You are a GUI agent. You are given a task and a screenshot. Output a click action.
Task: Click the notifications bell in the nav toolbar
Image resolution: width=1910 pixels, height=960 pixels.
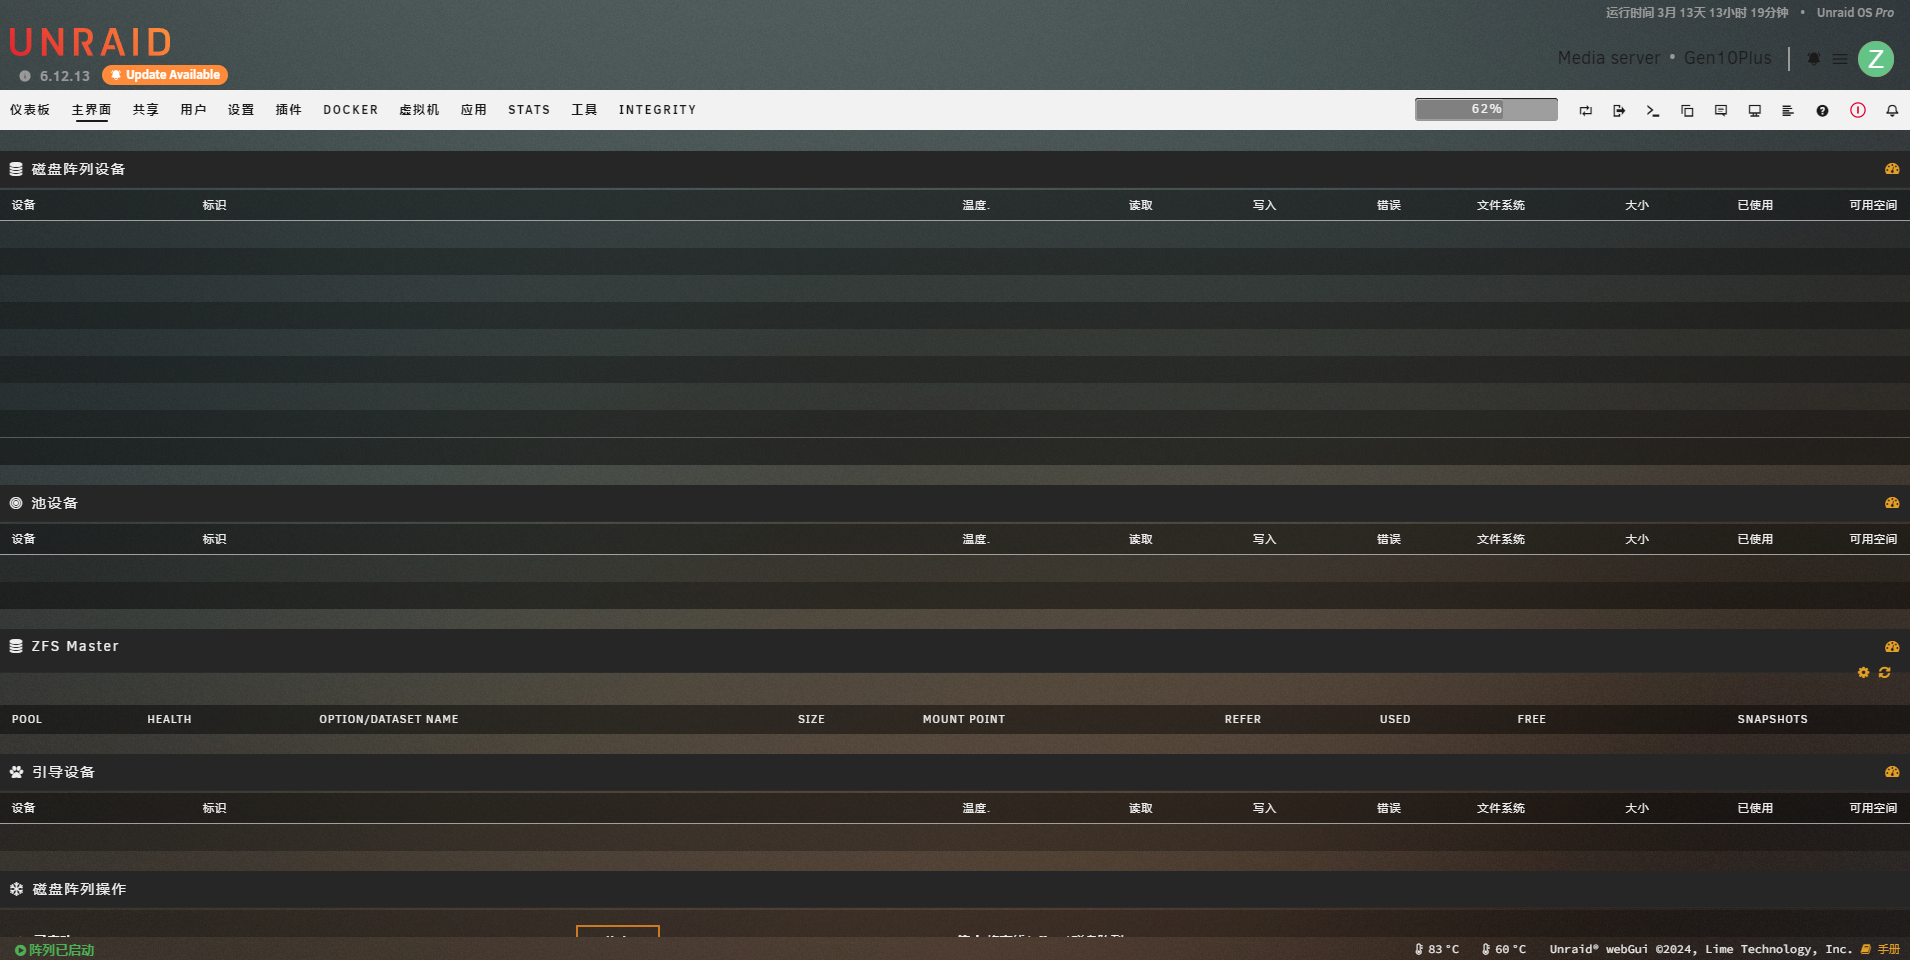1892,111
